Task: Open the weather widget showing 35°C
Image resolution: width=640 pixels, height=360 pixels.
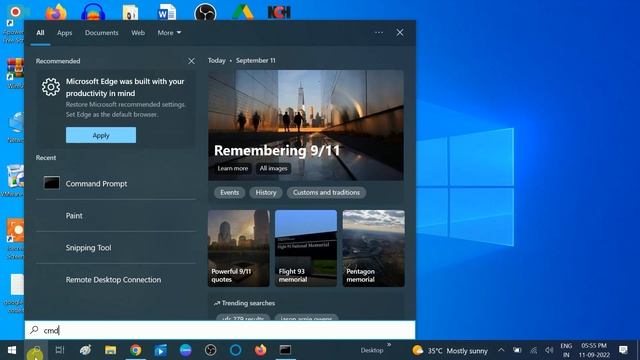Action: click(450, 350)
